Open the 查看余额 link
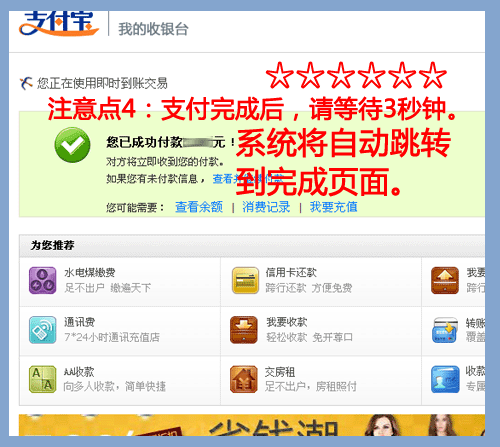The width and height of the screenshot is (500, 447). [x=199, y=207]
